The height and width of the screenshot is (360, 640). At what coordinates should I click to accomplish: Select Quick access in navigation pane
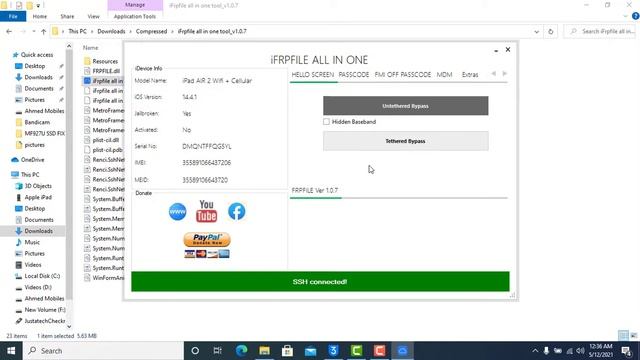37,55
